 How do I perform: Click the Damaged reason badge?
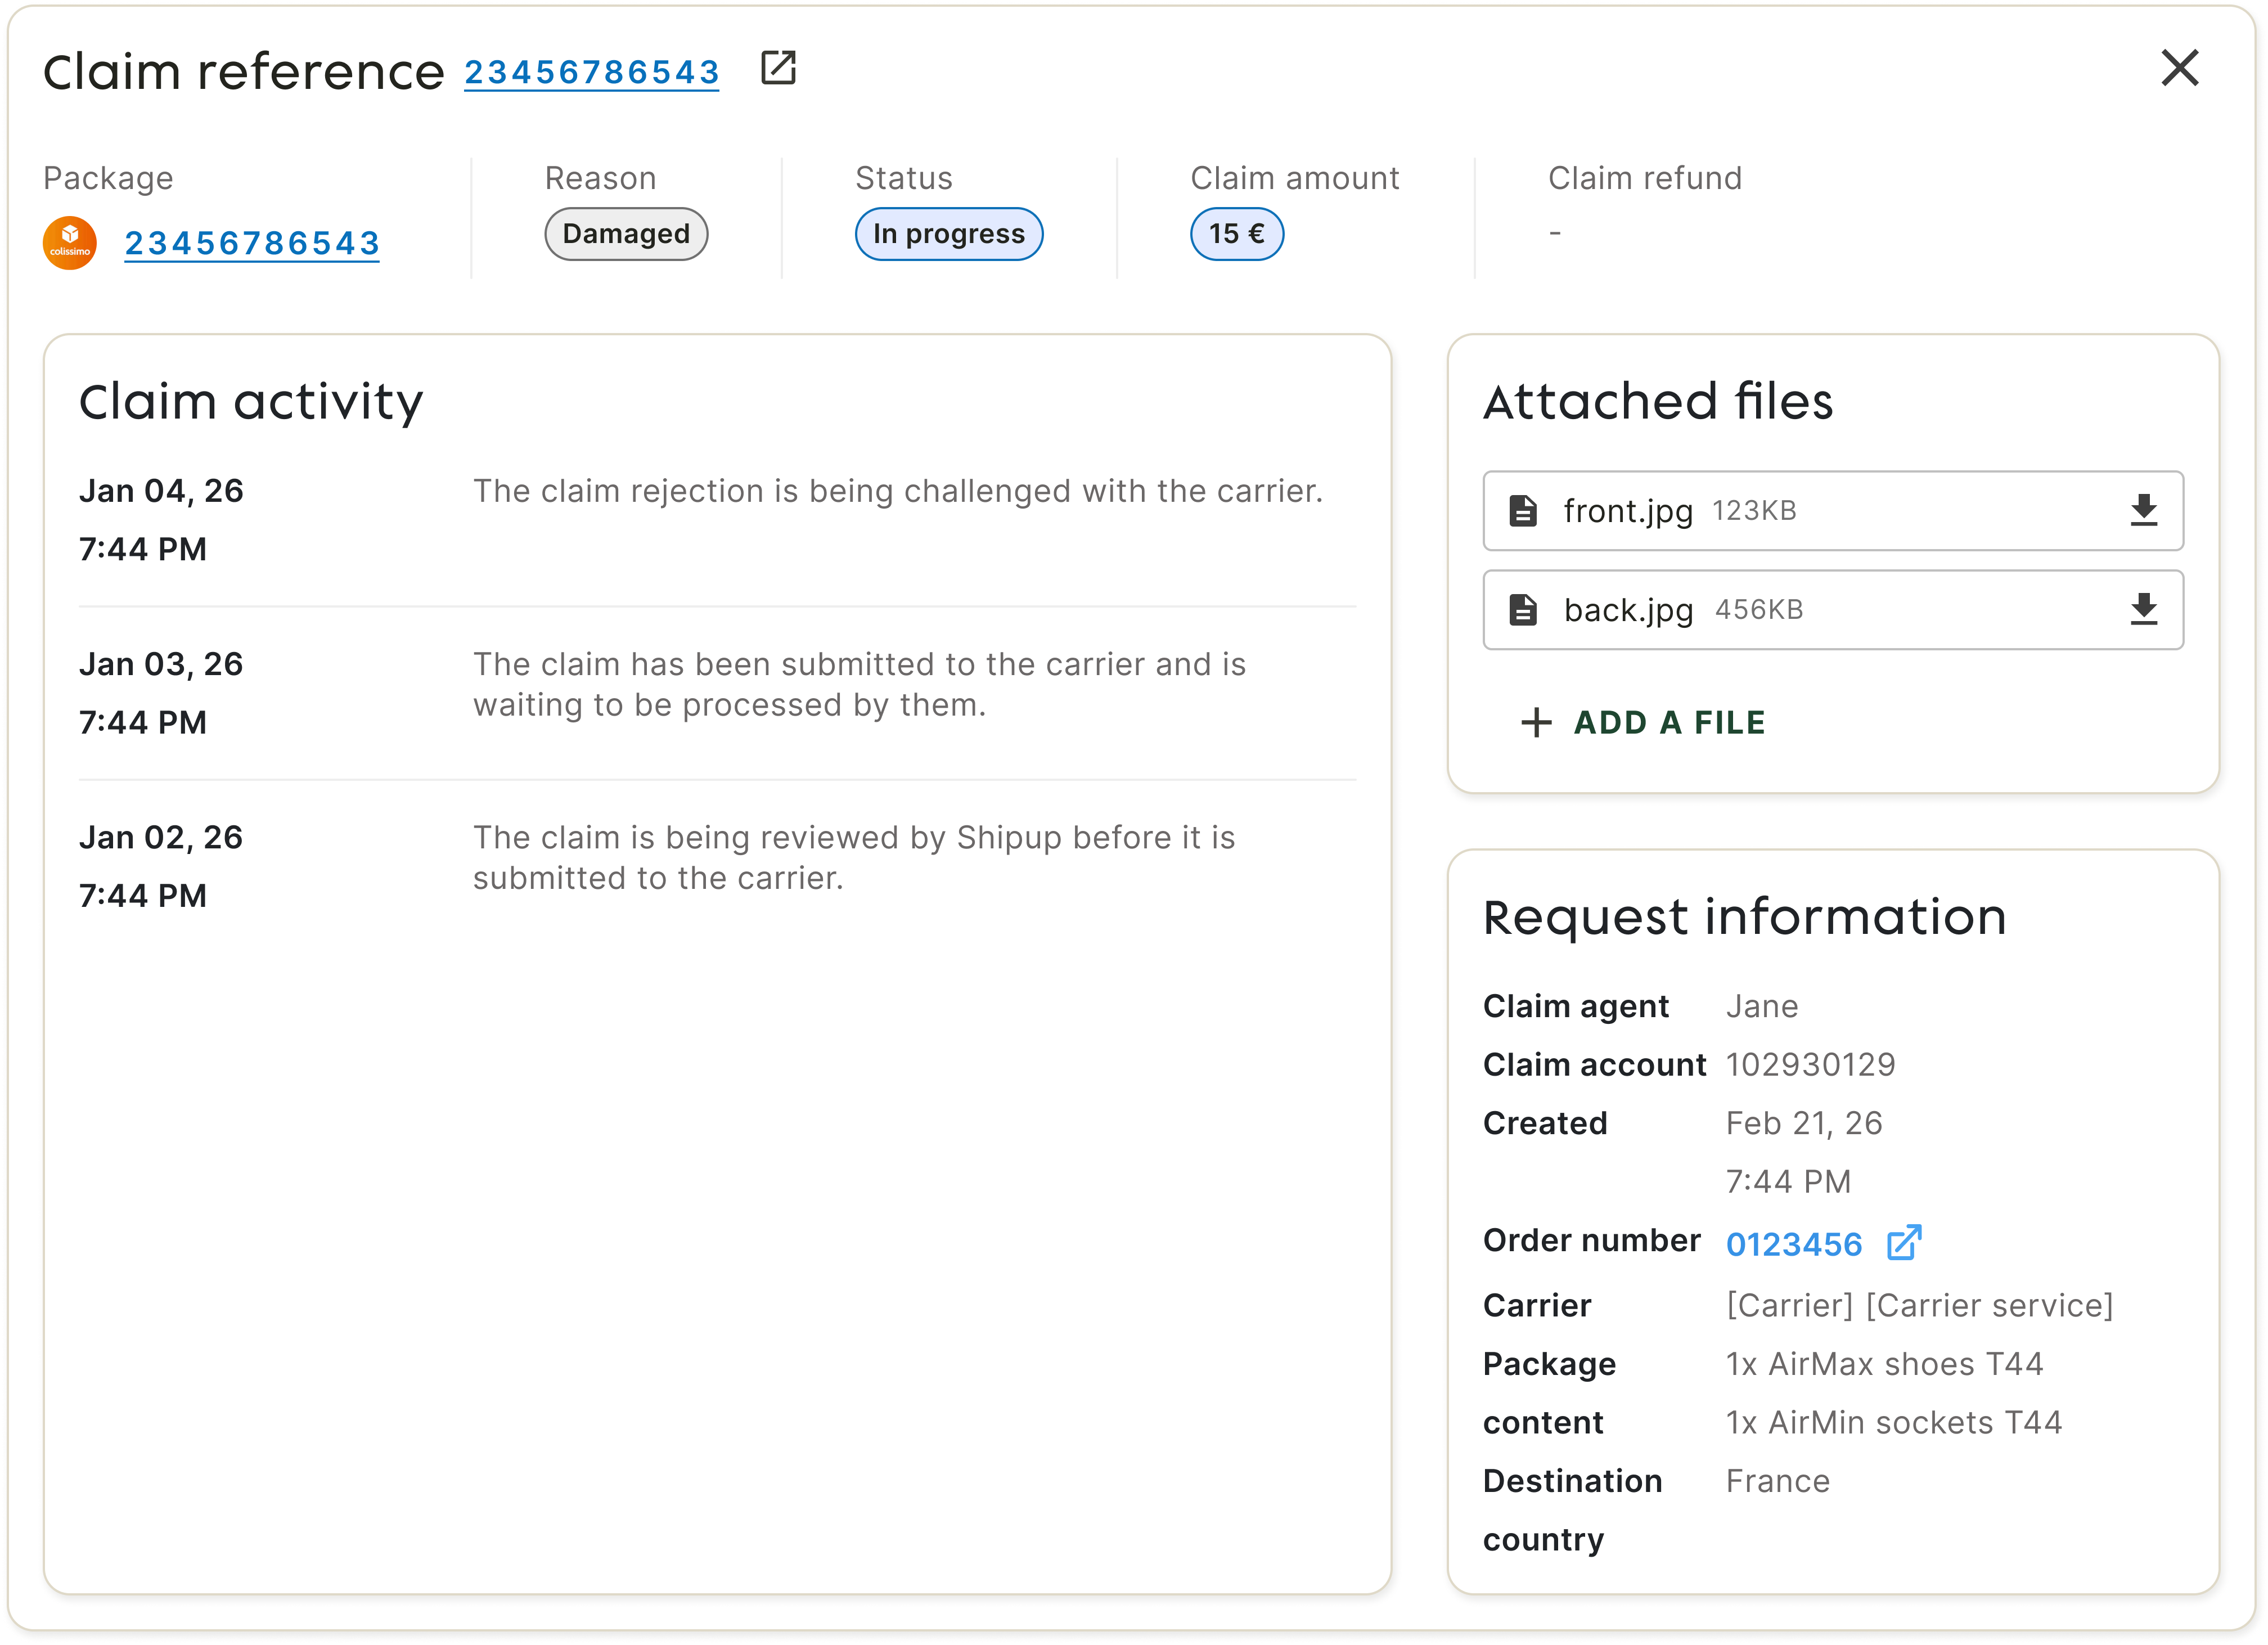626,234
